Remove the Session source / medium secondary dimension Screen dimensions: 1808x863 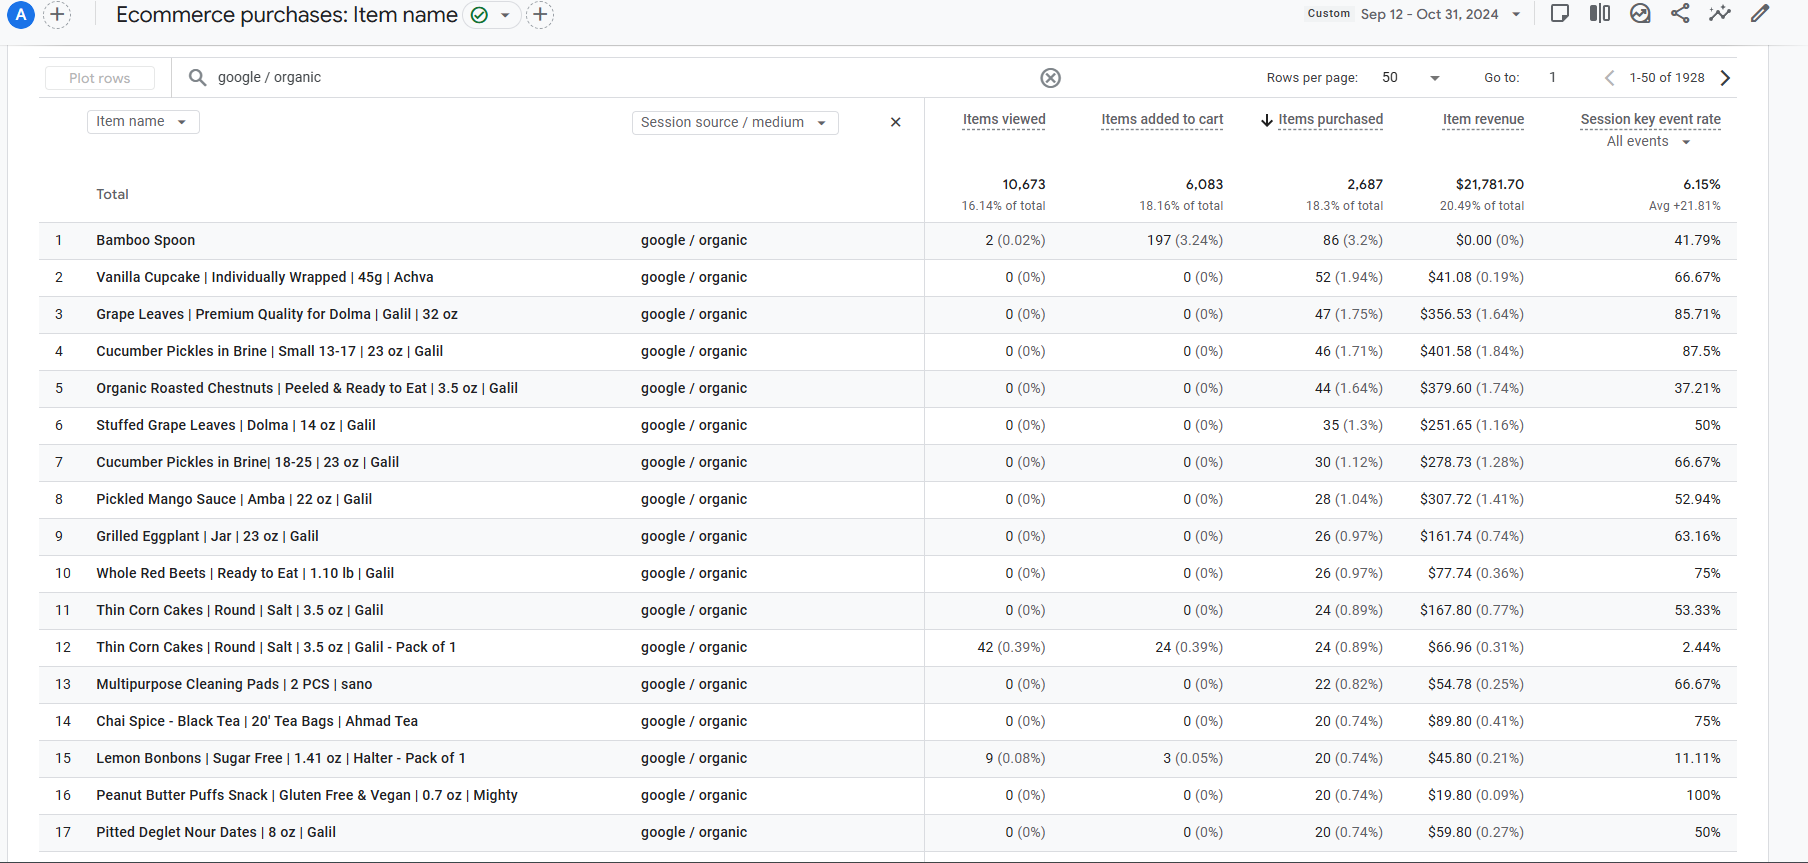[x=896, y=122]
